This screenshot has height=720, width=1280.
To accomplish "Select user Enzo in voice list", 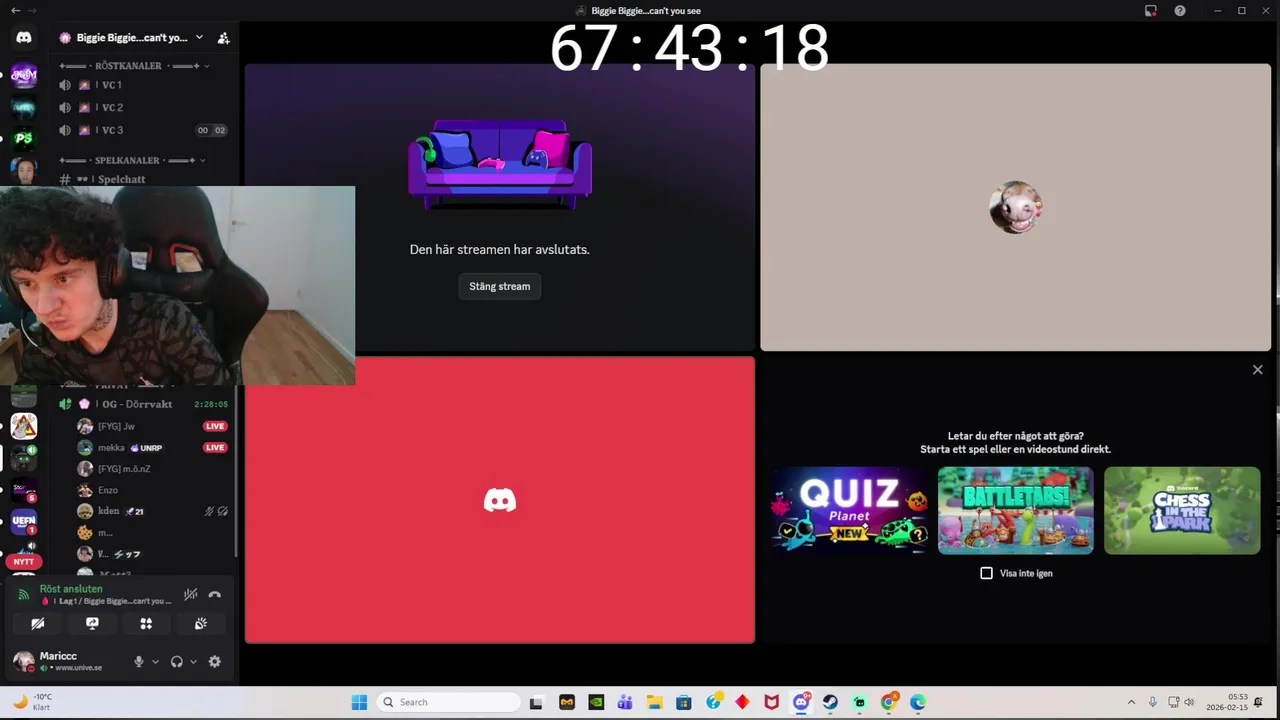I will [x=153, y=490].
